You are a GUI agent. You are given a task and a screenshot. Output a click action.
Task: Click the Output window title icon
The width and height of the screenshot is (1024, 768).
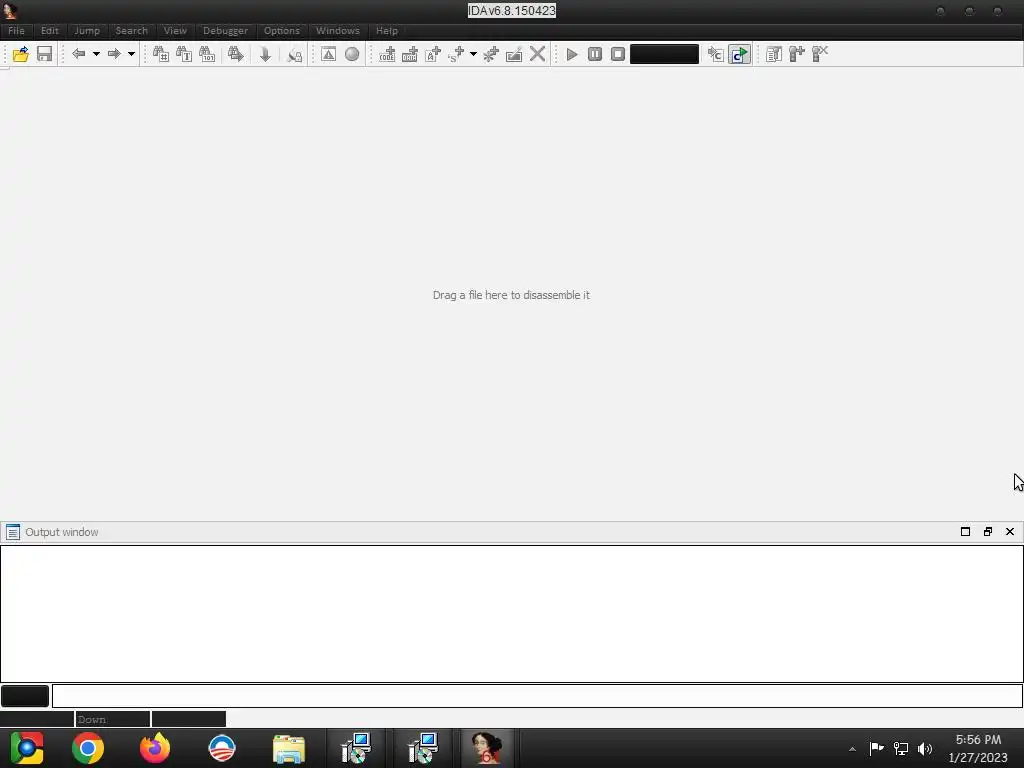(x=13, y=532)
